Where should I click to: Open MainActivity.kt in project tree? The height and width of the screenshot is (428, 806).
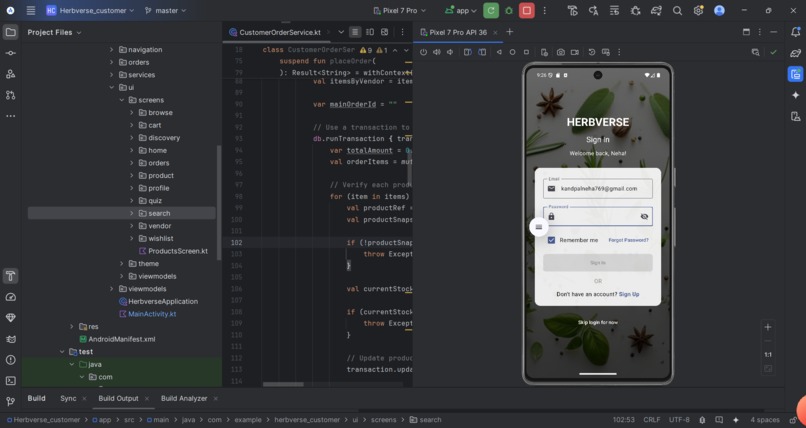coord(152,314)
